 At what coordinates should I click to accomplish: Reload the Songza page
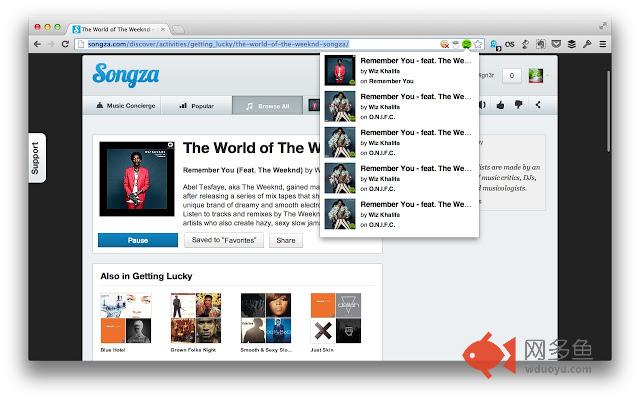[65, 44]
